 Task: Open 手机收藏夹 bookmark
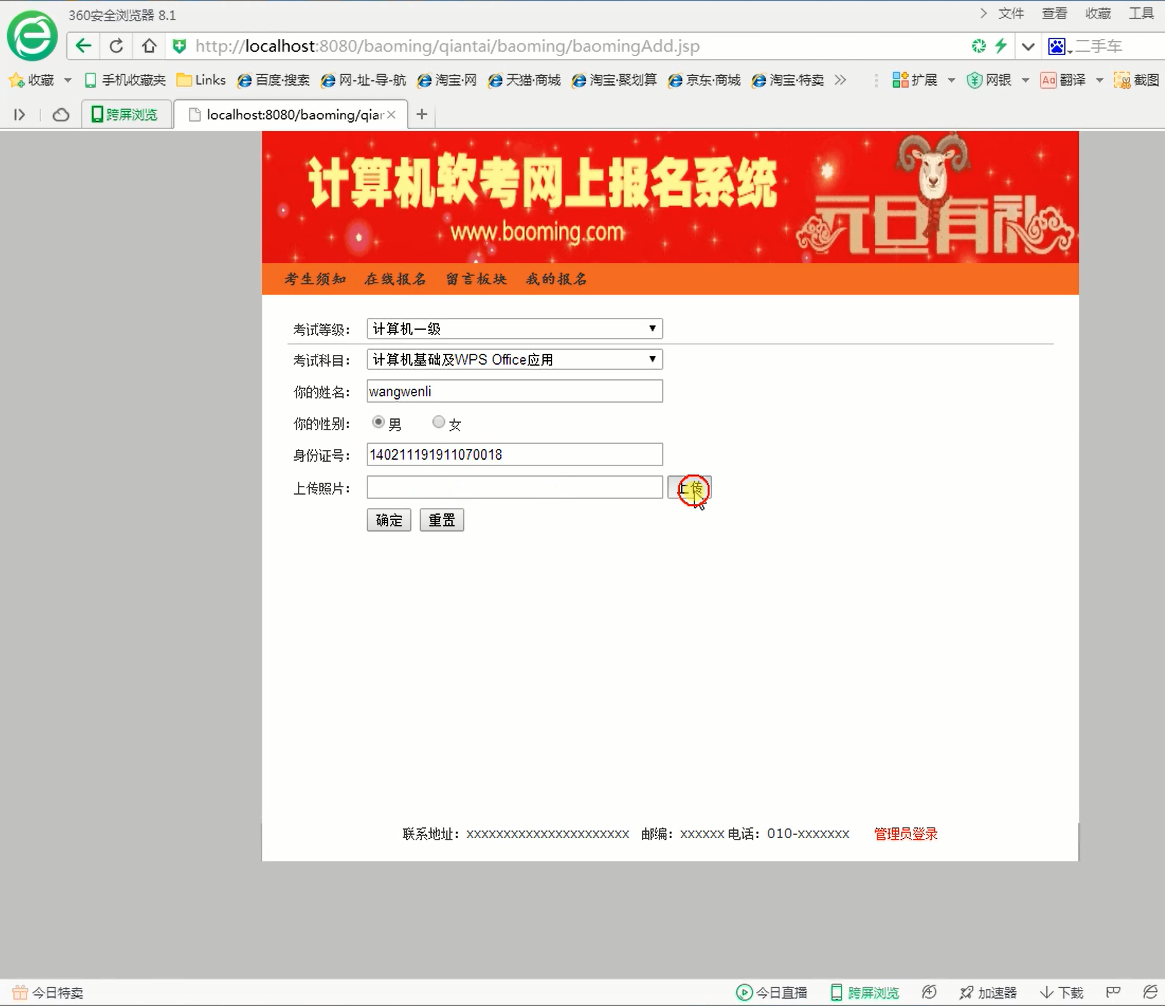[x=125, y=80]
